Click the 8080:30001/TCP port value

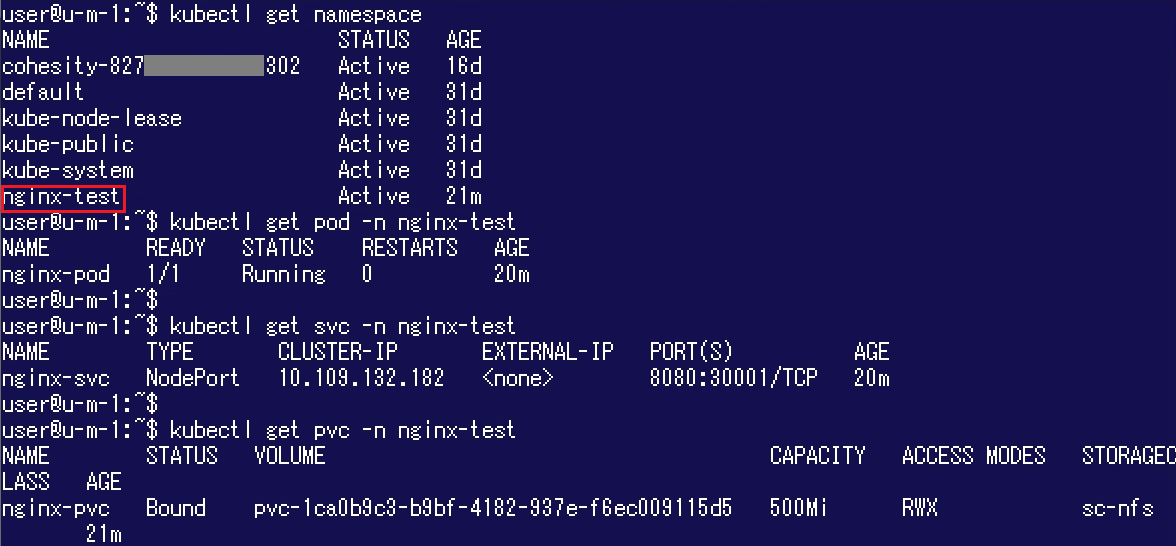tap(734, 377)
